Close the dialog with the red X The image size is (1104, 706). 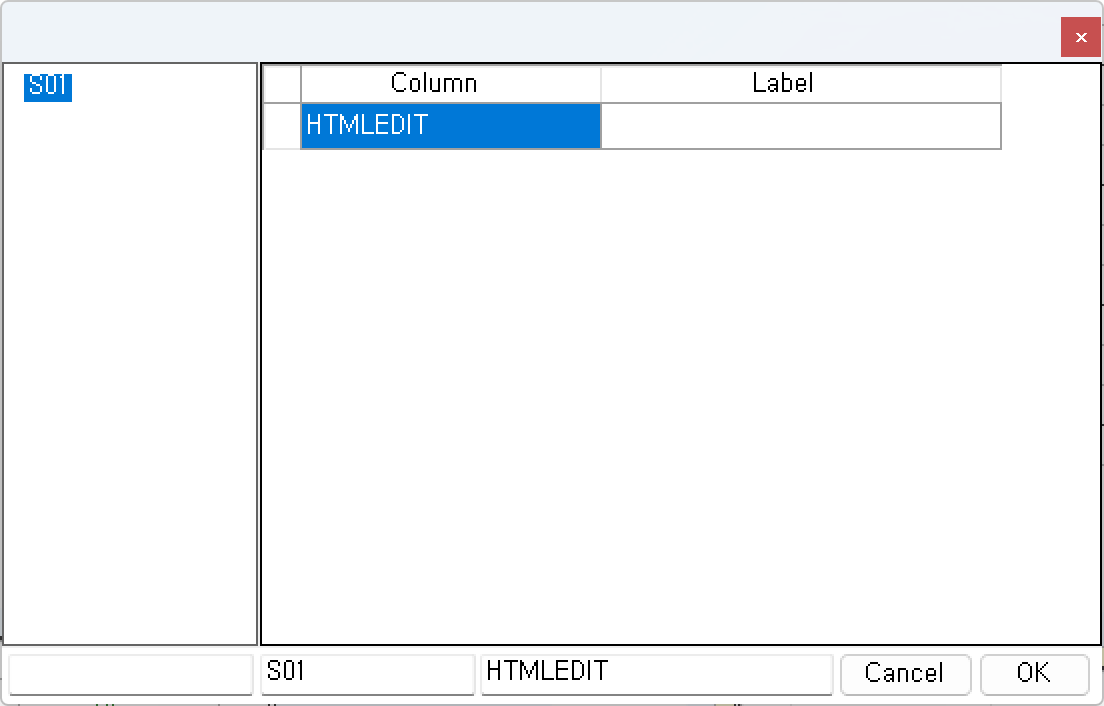1081,38
